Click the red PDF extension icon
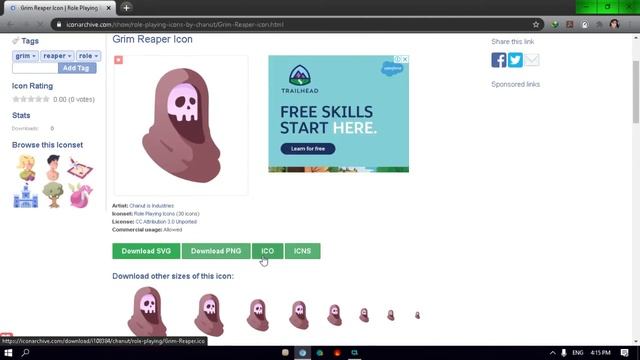Viewport: 640px width, 360px height. point(570,24)
